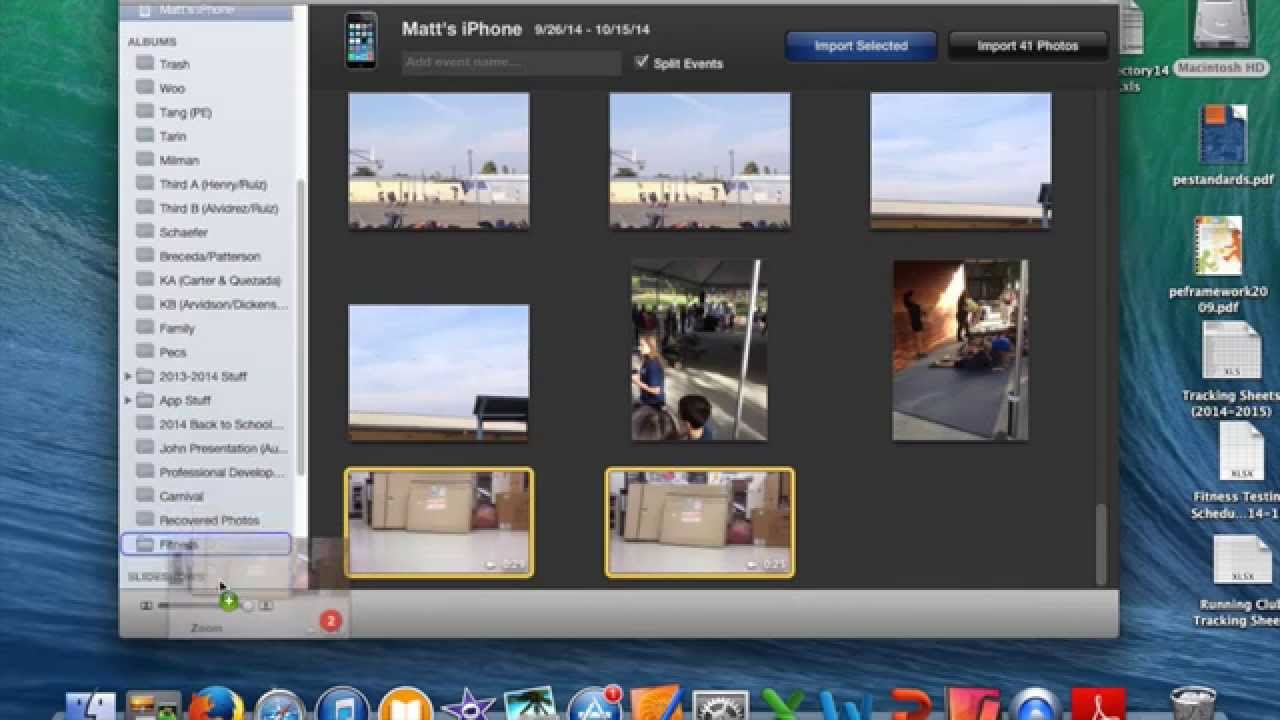Click the Add event name field
This screenshot has width=1280, height=720.
511,62
